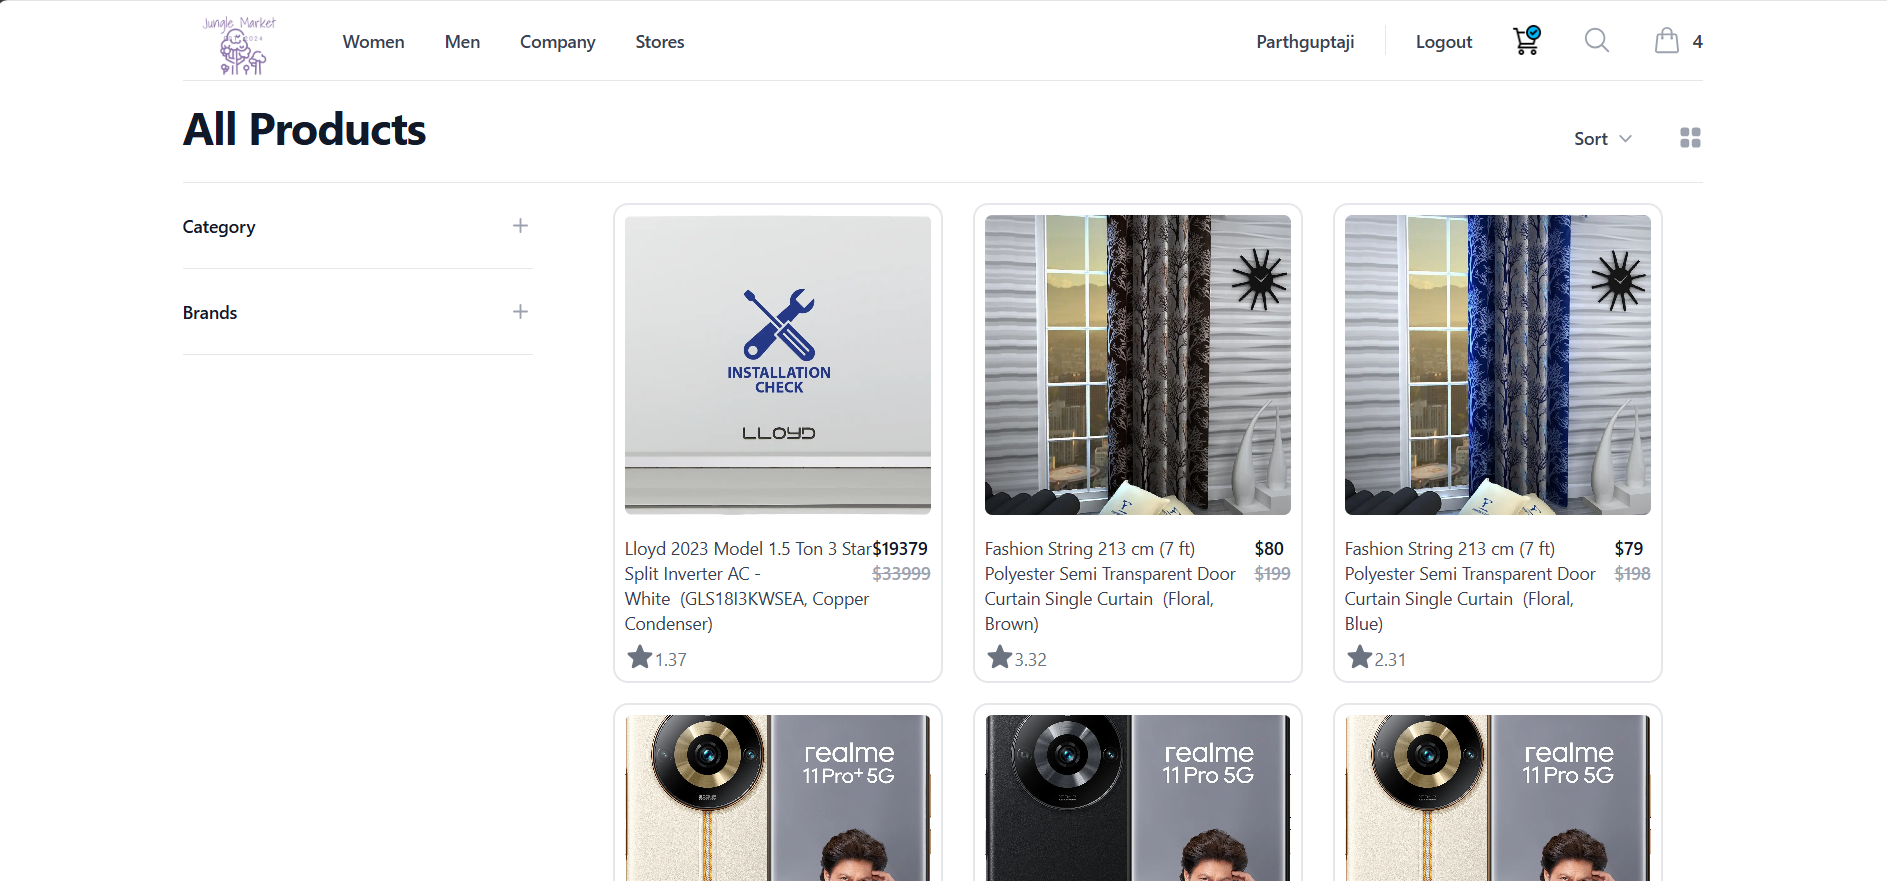The width and height of the screenshot is (1887, 881).
Task: Click star rating icon on Lloyd AC
Action: pos(639,658)
